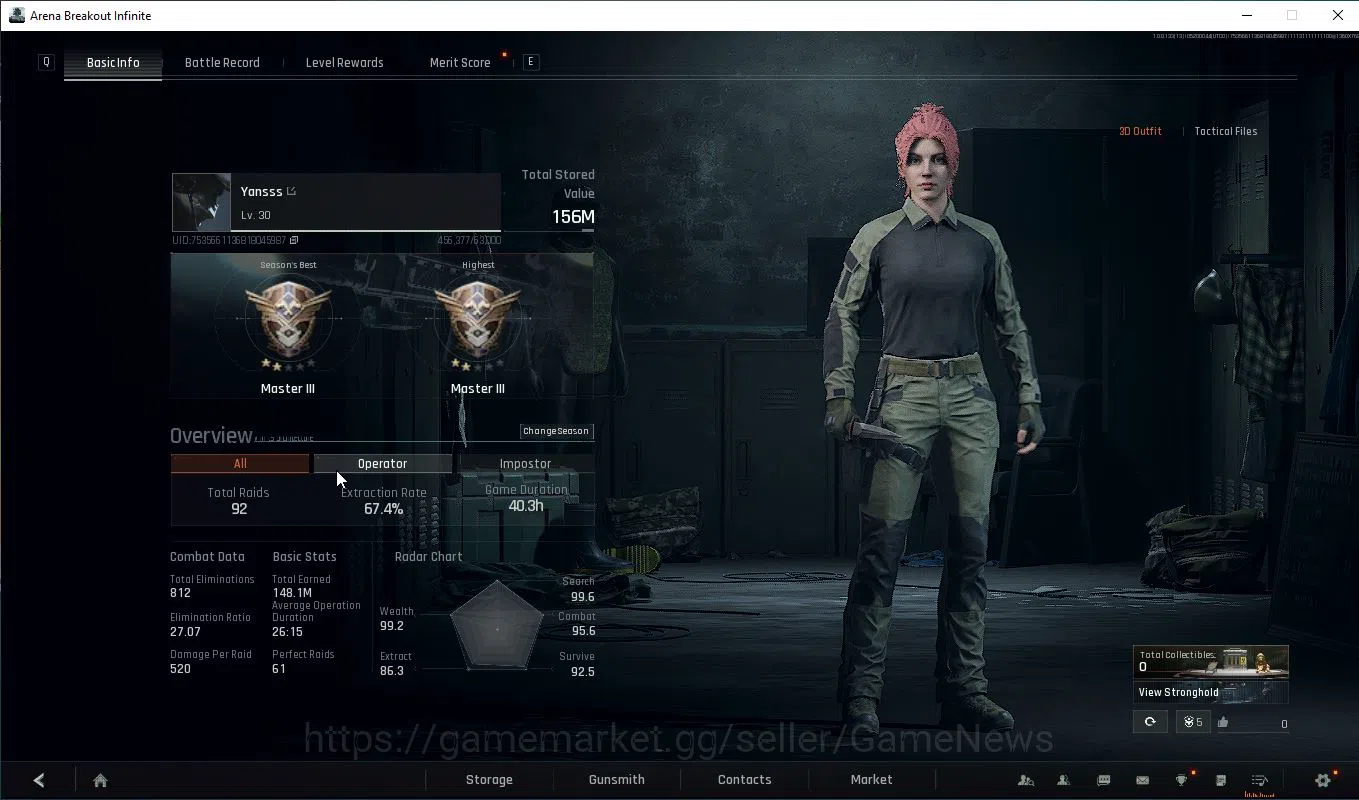The height and width of the screenshot is (800, 1359).
Task: Click the Lv. 30 level text
Action: tap(256, 215)
